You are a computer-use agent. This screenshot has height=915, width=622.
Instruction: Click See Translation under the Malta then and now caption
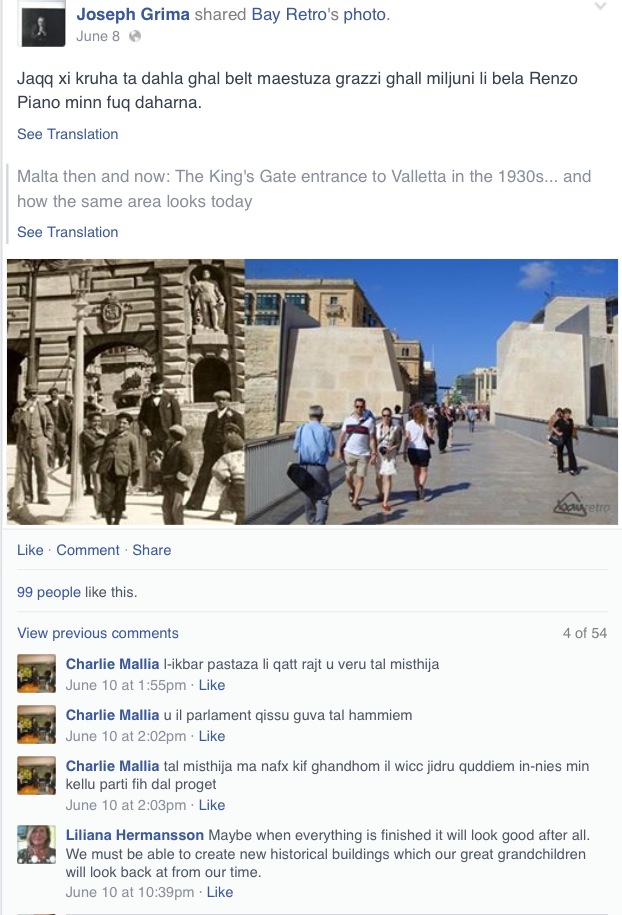point(68,232)
